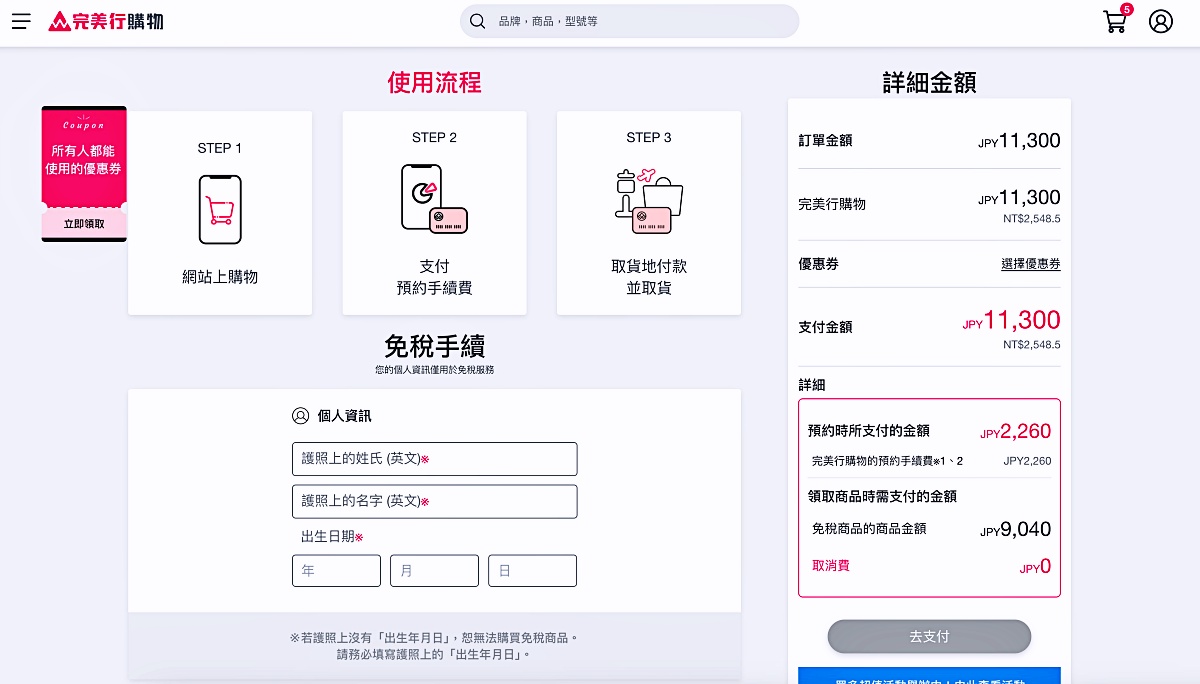Open the shopping cart icon
This screenshot has height=684, width=1200.
(x=1114, y=22)
